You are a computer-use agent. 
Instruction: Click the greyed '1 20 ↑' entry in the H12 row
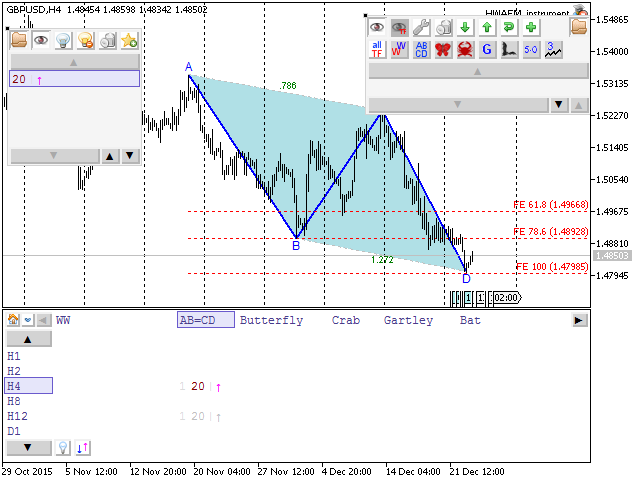tap(200, 416)
